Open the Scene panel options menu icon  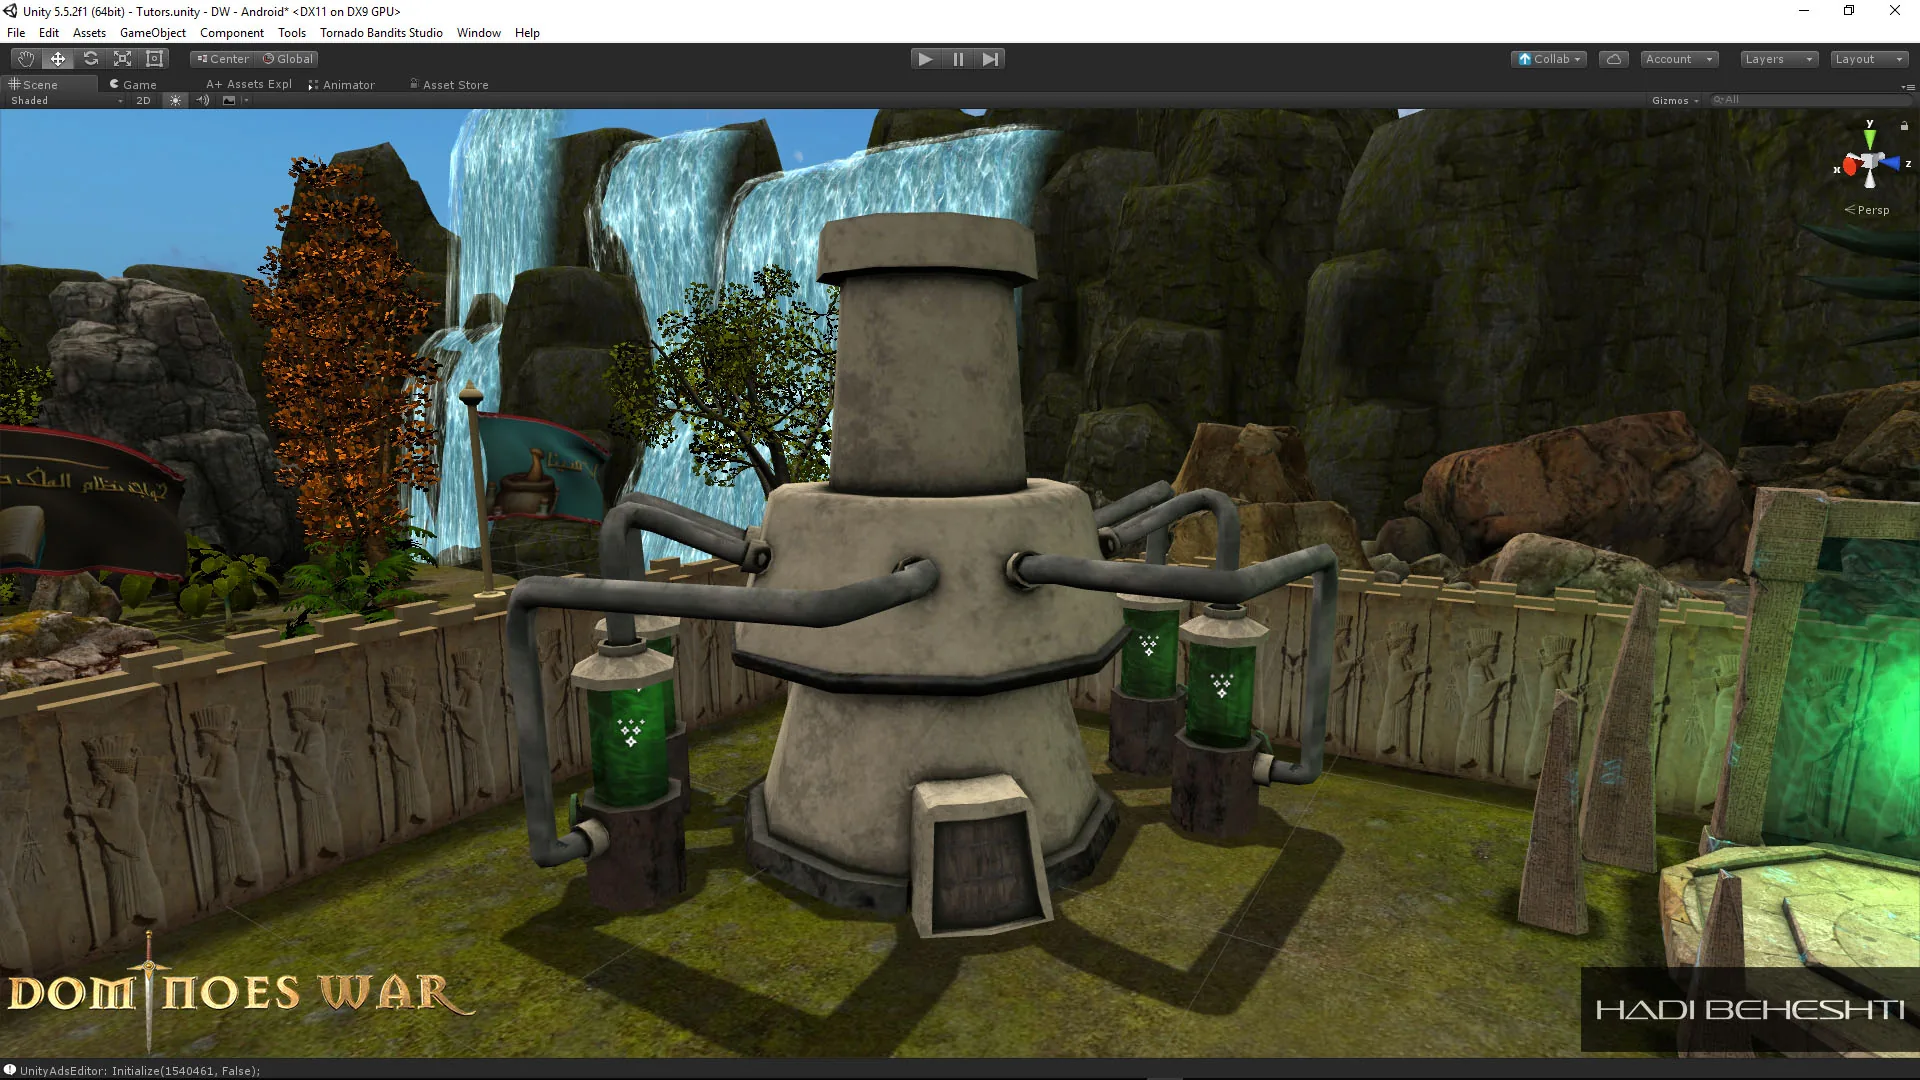[1908, 86]
